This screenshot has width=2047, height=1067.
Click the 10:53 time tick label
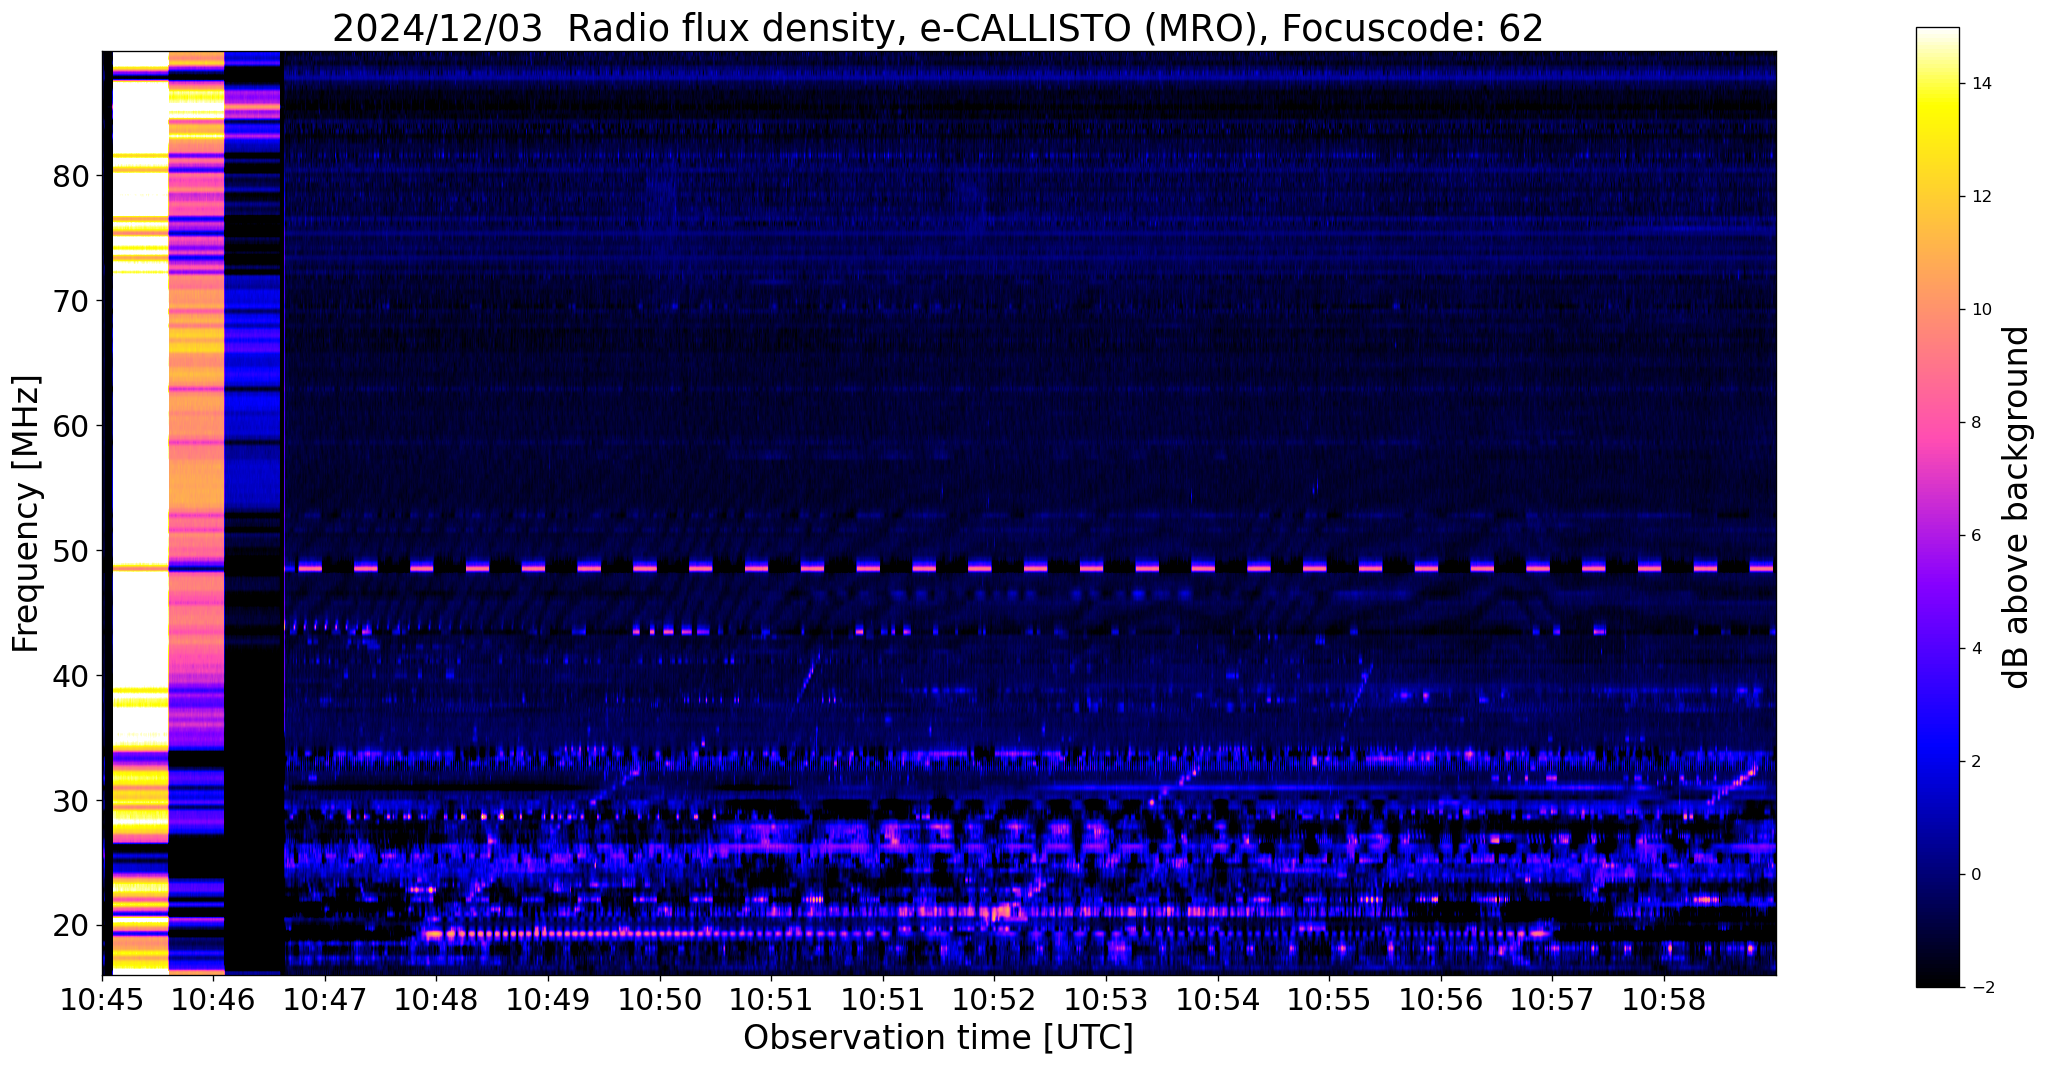[x=1106, y=1000]
